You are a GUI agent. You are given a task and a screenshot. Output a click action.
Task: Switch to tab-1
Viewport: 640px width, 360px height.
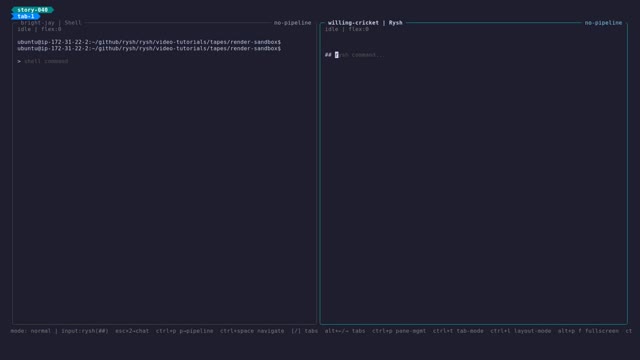pyautogui.click(x=26, y=16)
